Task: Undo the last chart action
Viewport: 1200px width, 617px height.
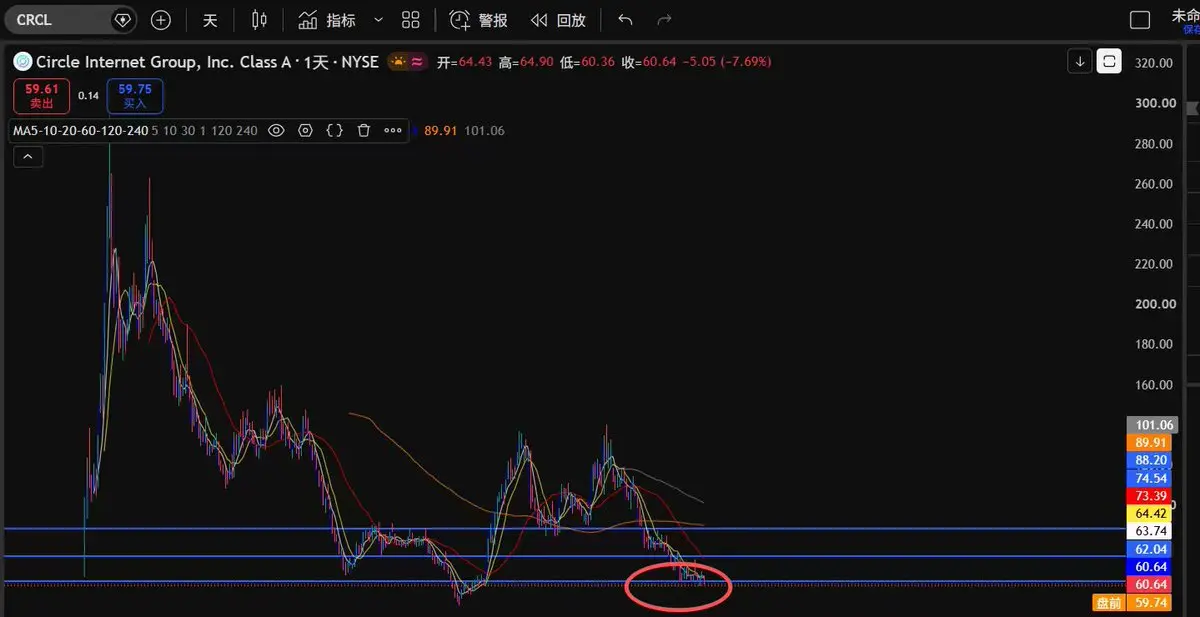Action: click(x=626, y=20)
